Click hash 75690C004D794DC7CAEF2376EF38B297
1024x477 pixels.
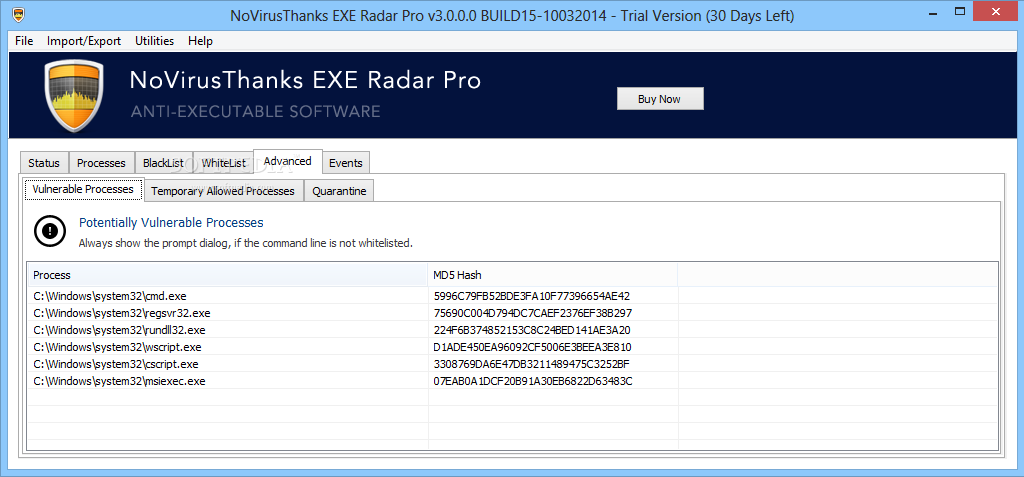pyautogui.click(x=532, y=313)
